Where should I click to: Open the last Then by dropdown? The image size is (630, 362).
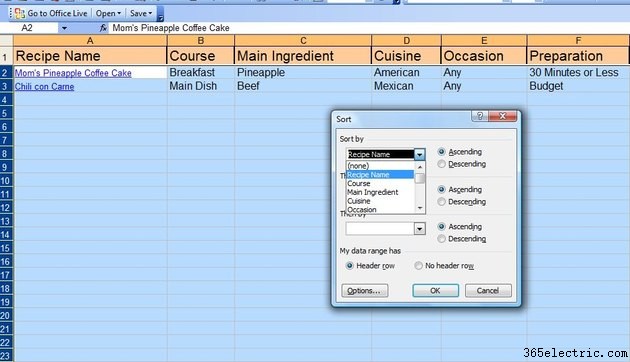[x=419, y=229]
